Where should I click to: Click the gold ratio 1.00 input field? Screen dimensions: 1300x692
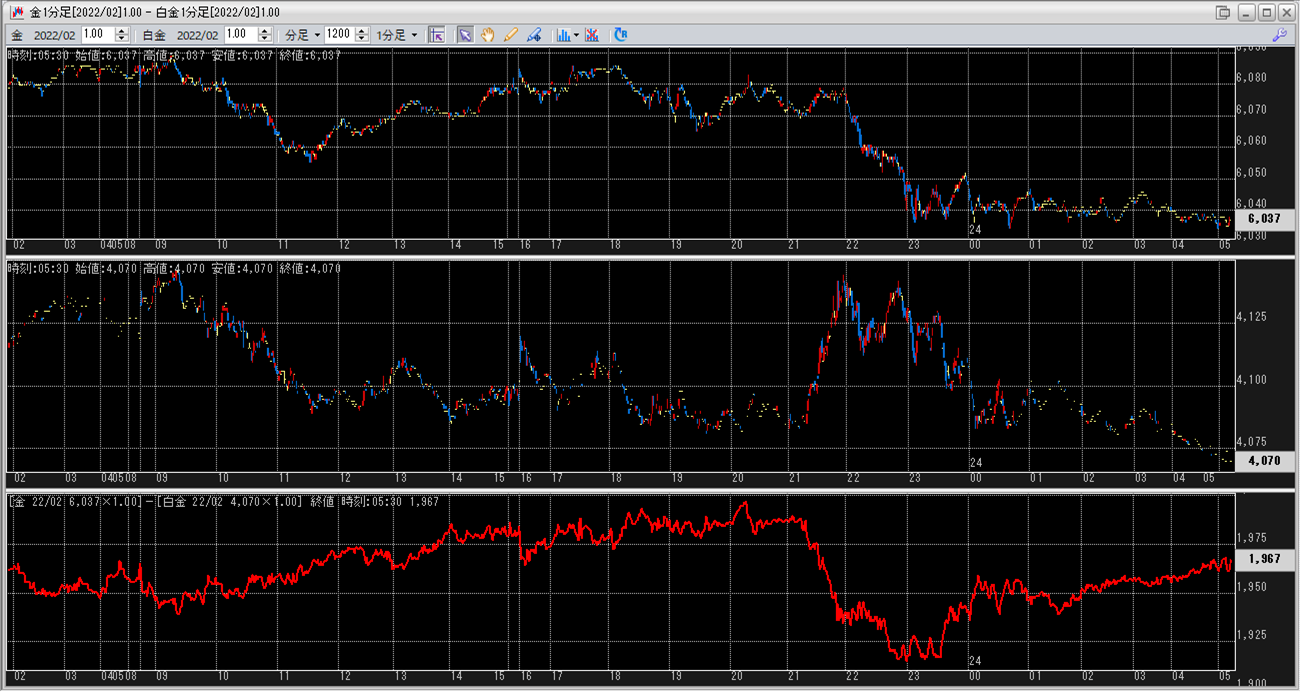coord(98,34)
